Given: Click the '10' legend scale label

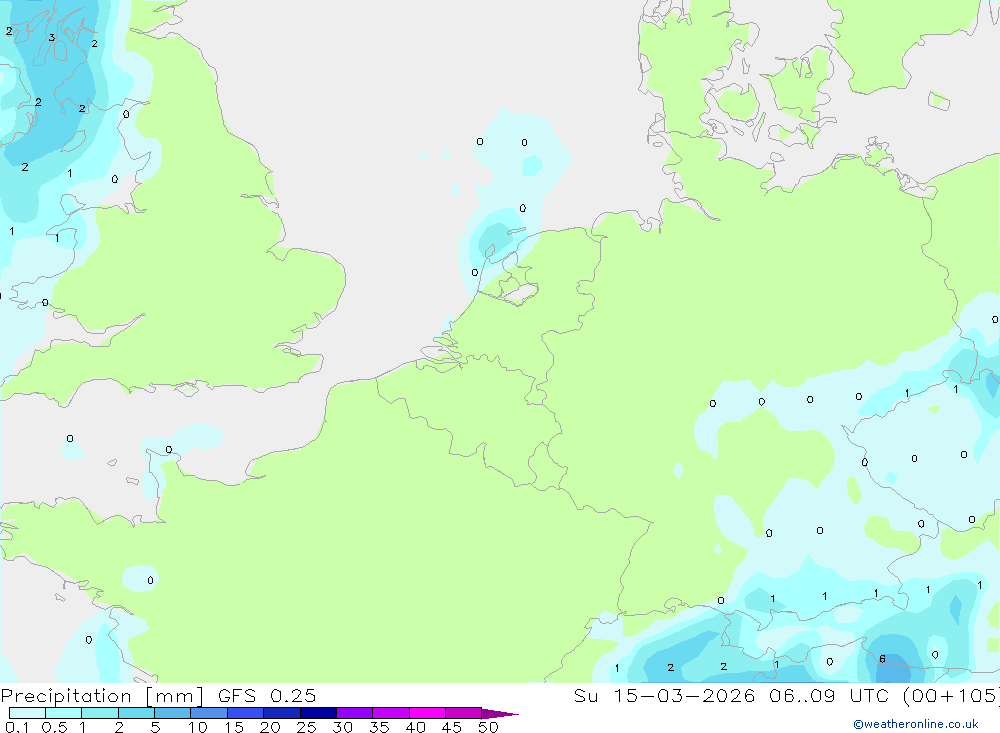Looking at the screenshot, I should [x=197, y=727].
